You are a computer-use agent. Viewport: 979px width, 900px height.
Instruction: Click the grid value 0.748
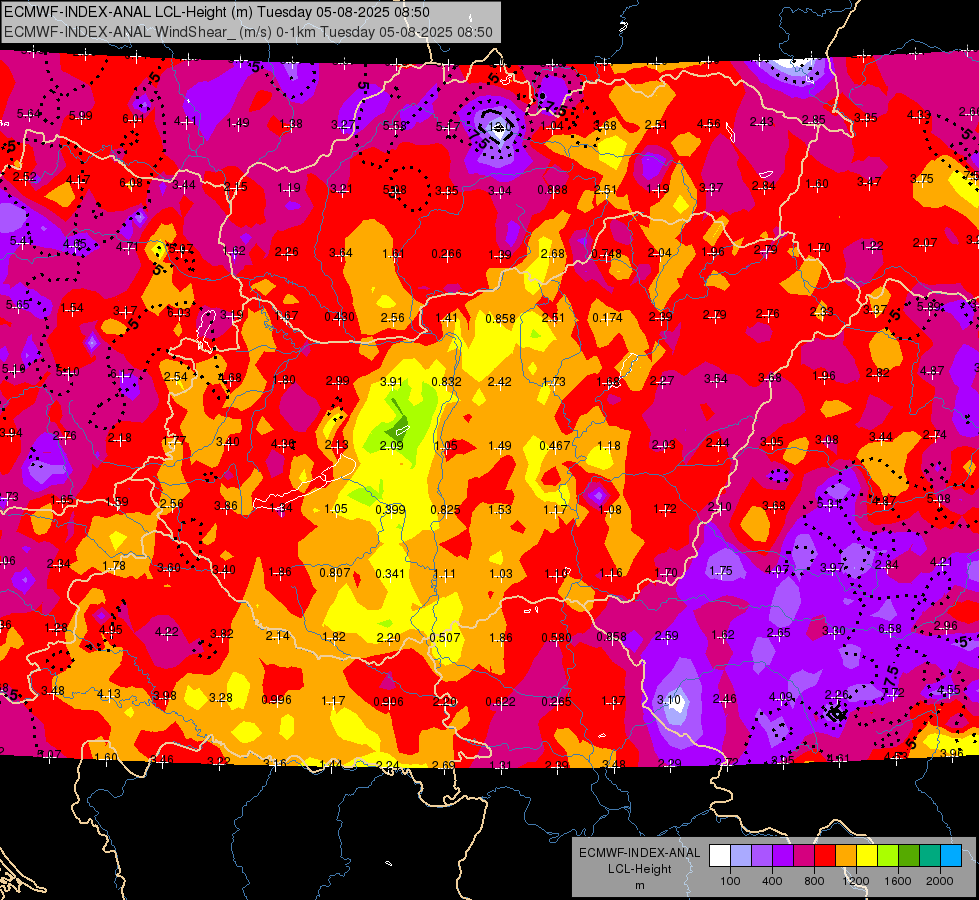(x=606, y=254)
